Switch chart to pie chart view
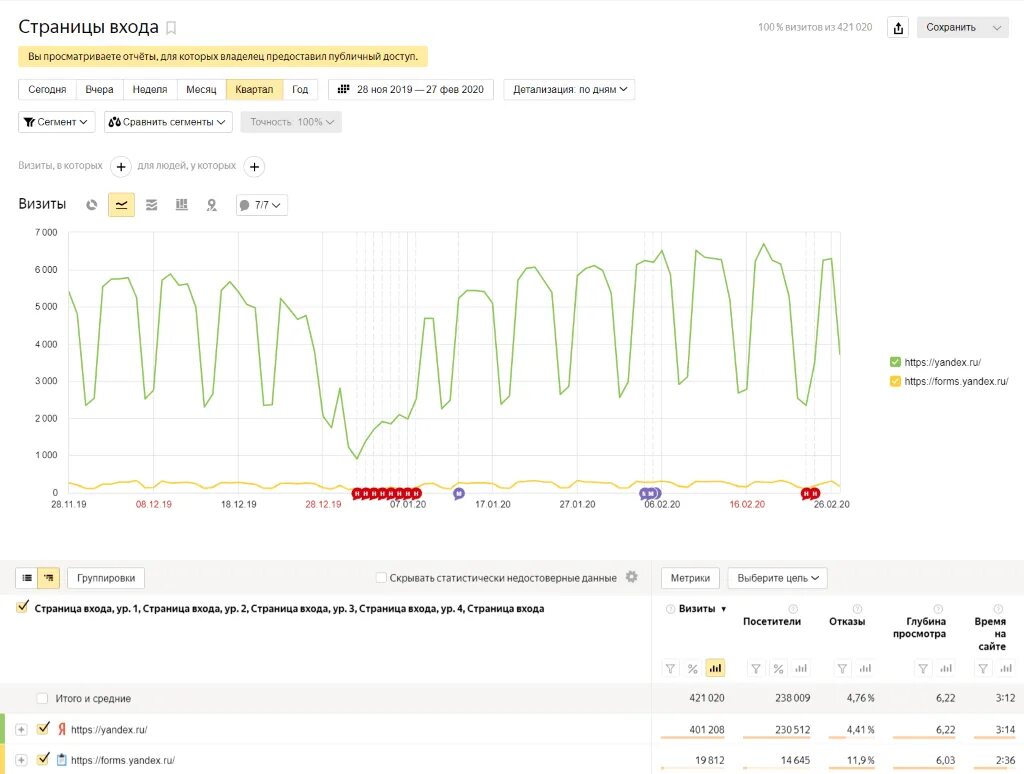 tap(91, 205)
